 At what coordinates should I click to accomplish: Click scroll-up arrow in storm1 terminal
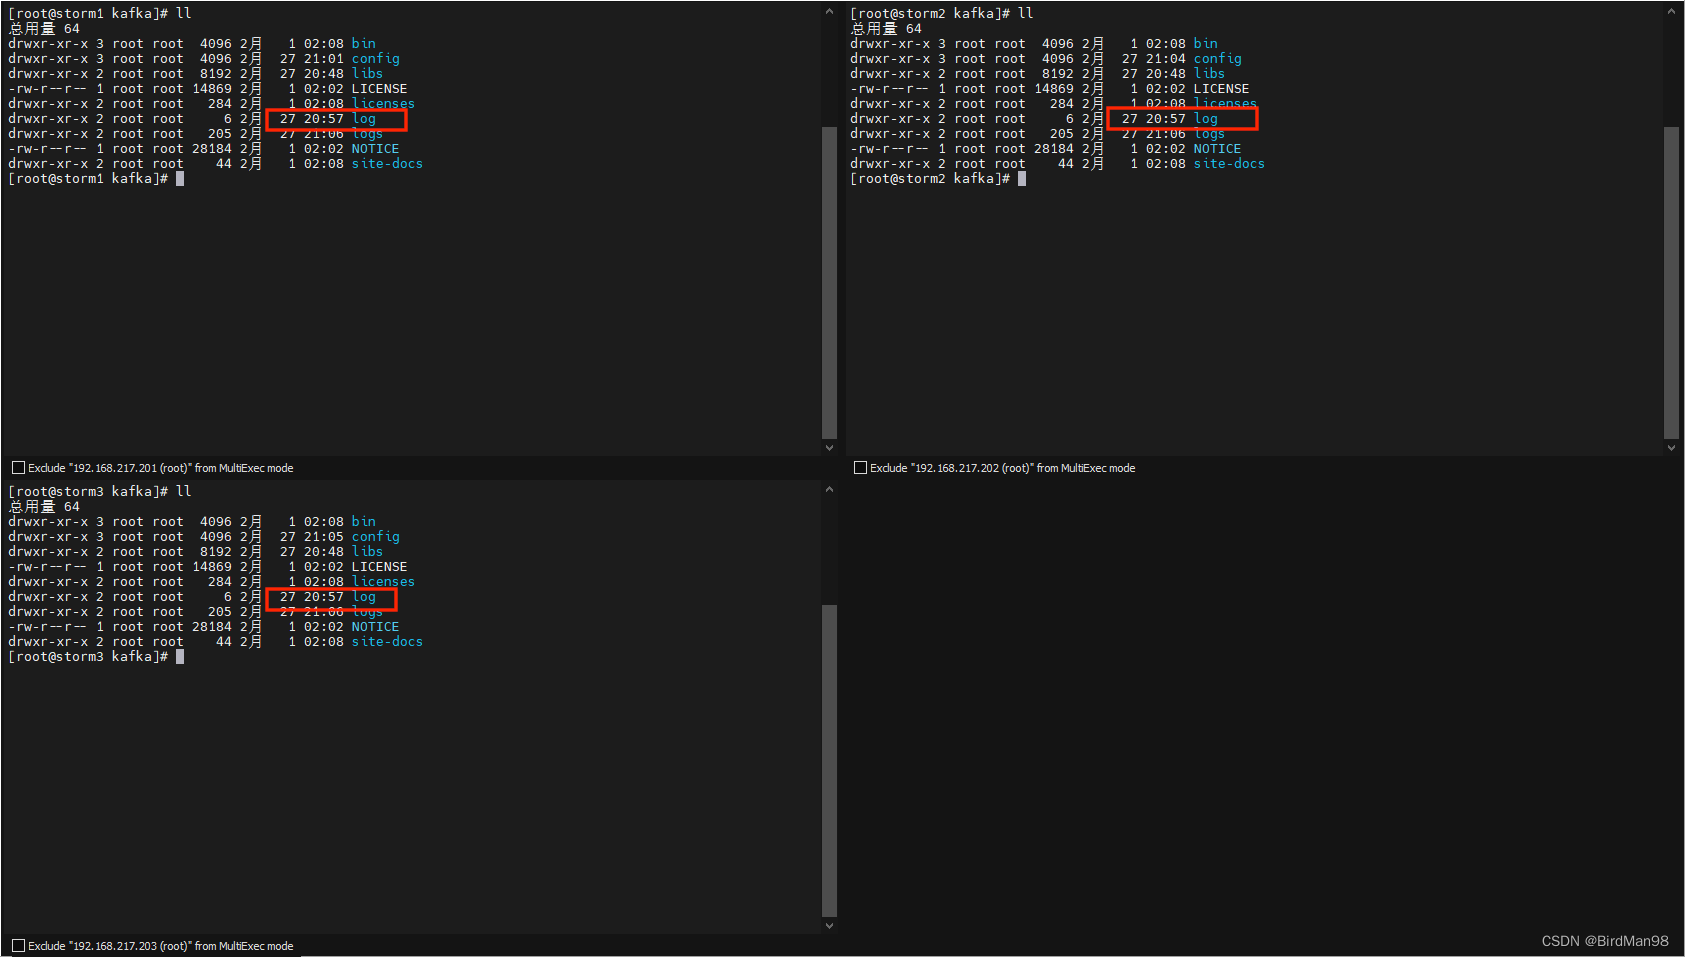tap(829, 12)
